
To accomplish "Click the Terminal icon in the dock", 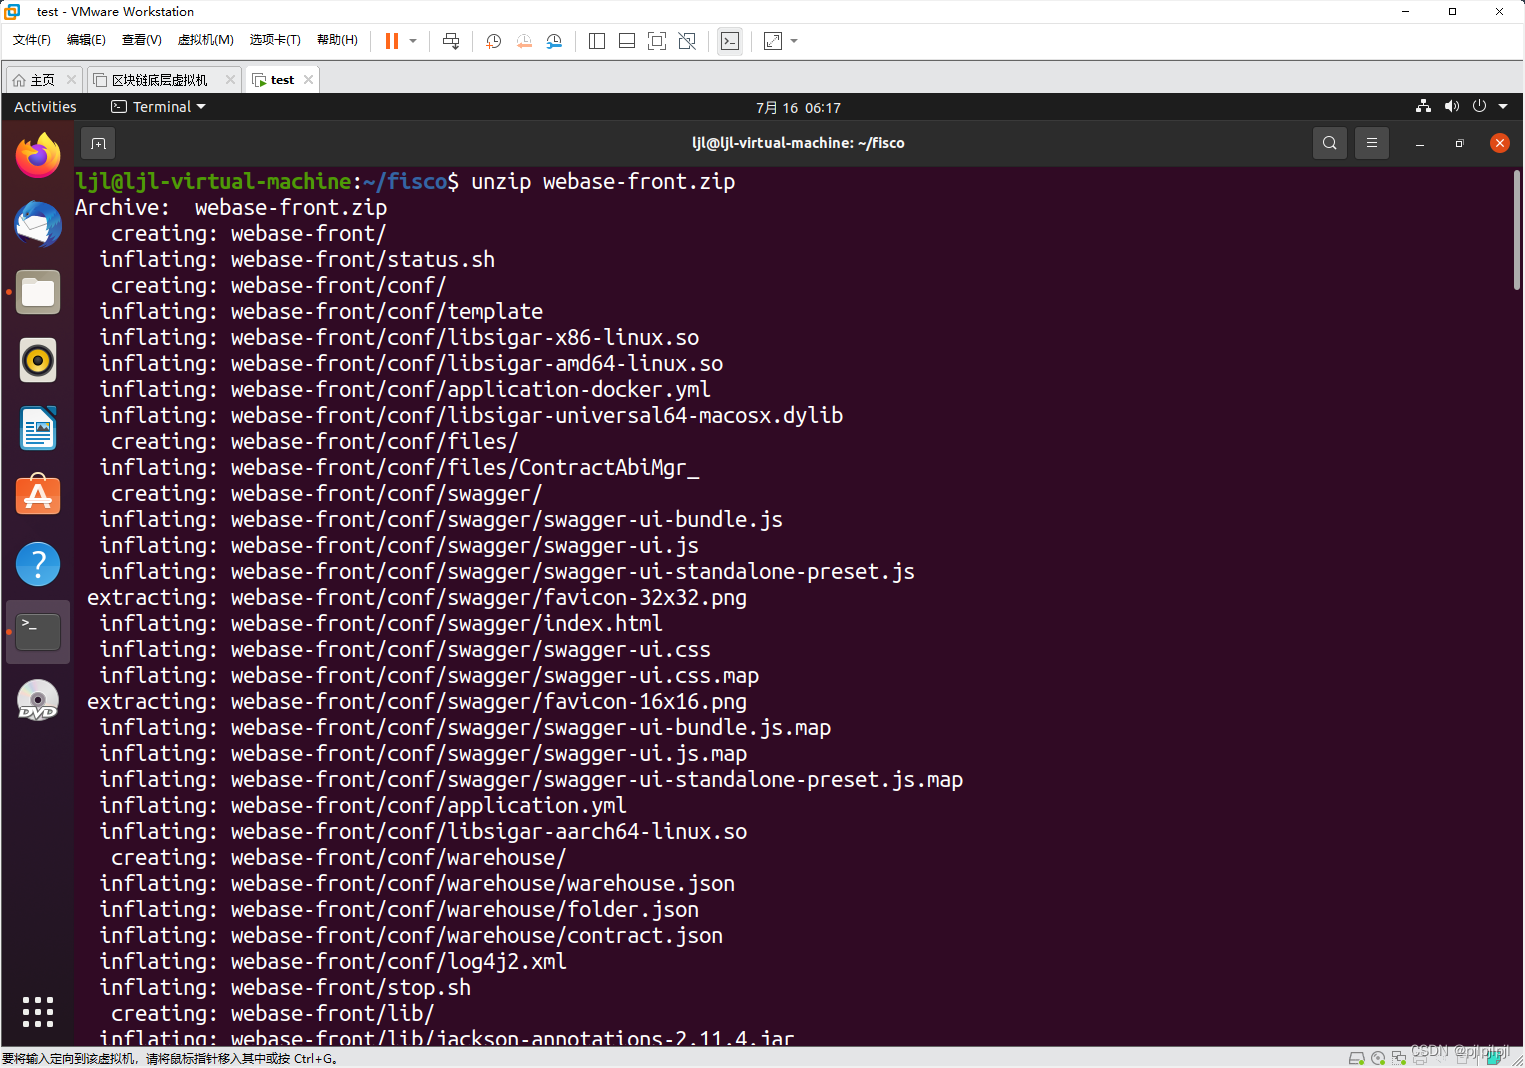I will [x=38, y=632].
